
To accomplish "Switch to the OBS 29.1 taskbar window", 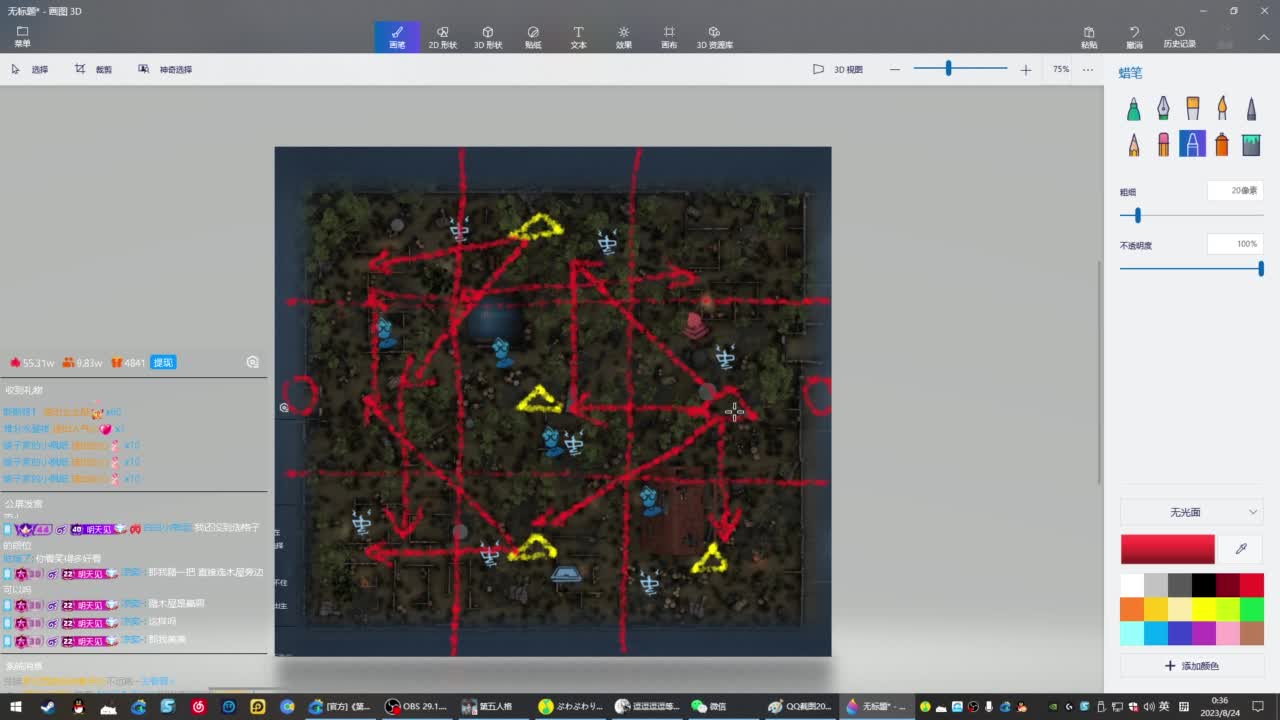I will point(416,706).
